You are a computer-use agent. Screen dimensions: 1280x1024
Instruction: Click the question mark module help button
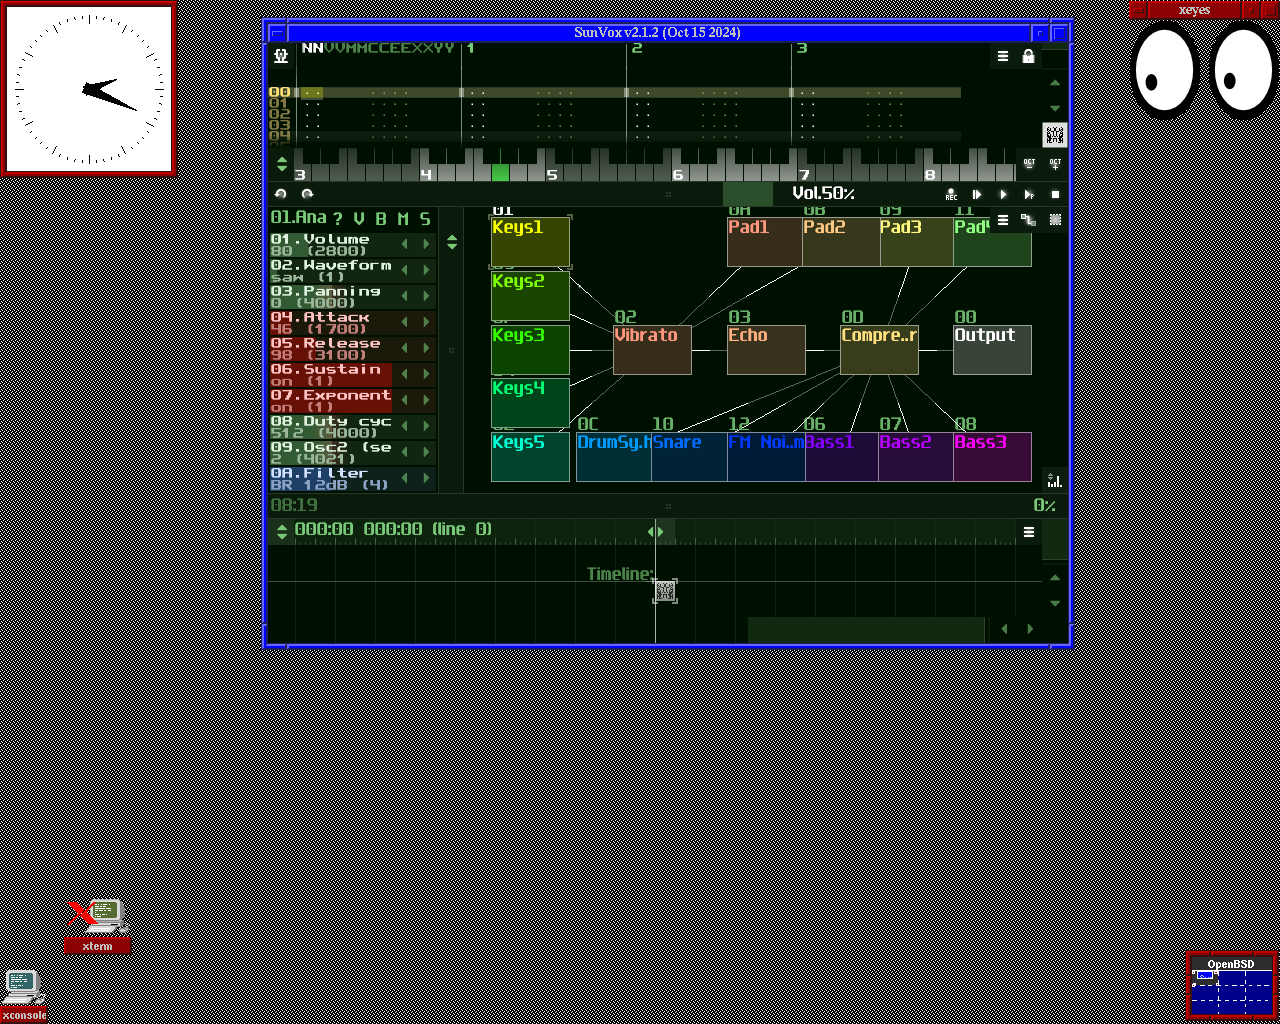tap(337, 218)
